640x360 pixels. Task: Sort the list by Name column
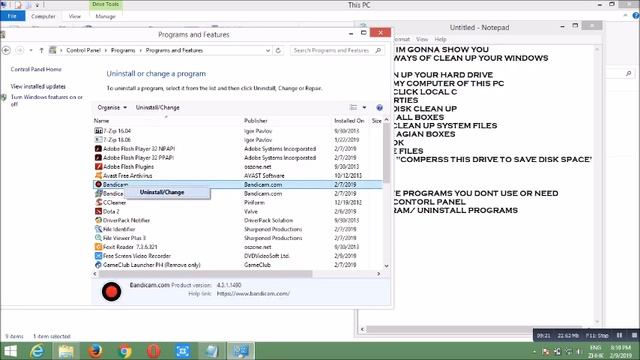101,121
